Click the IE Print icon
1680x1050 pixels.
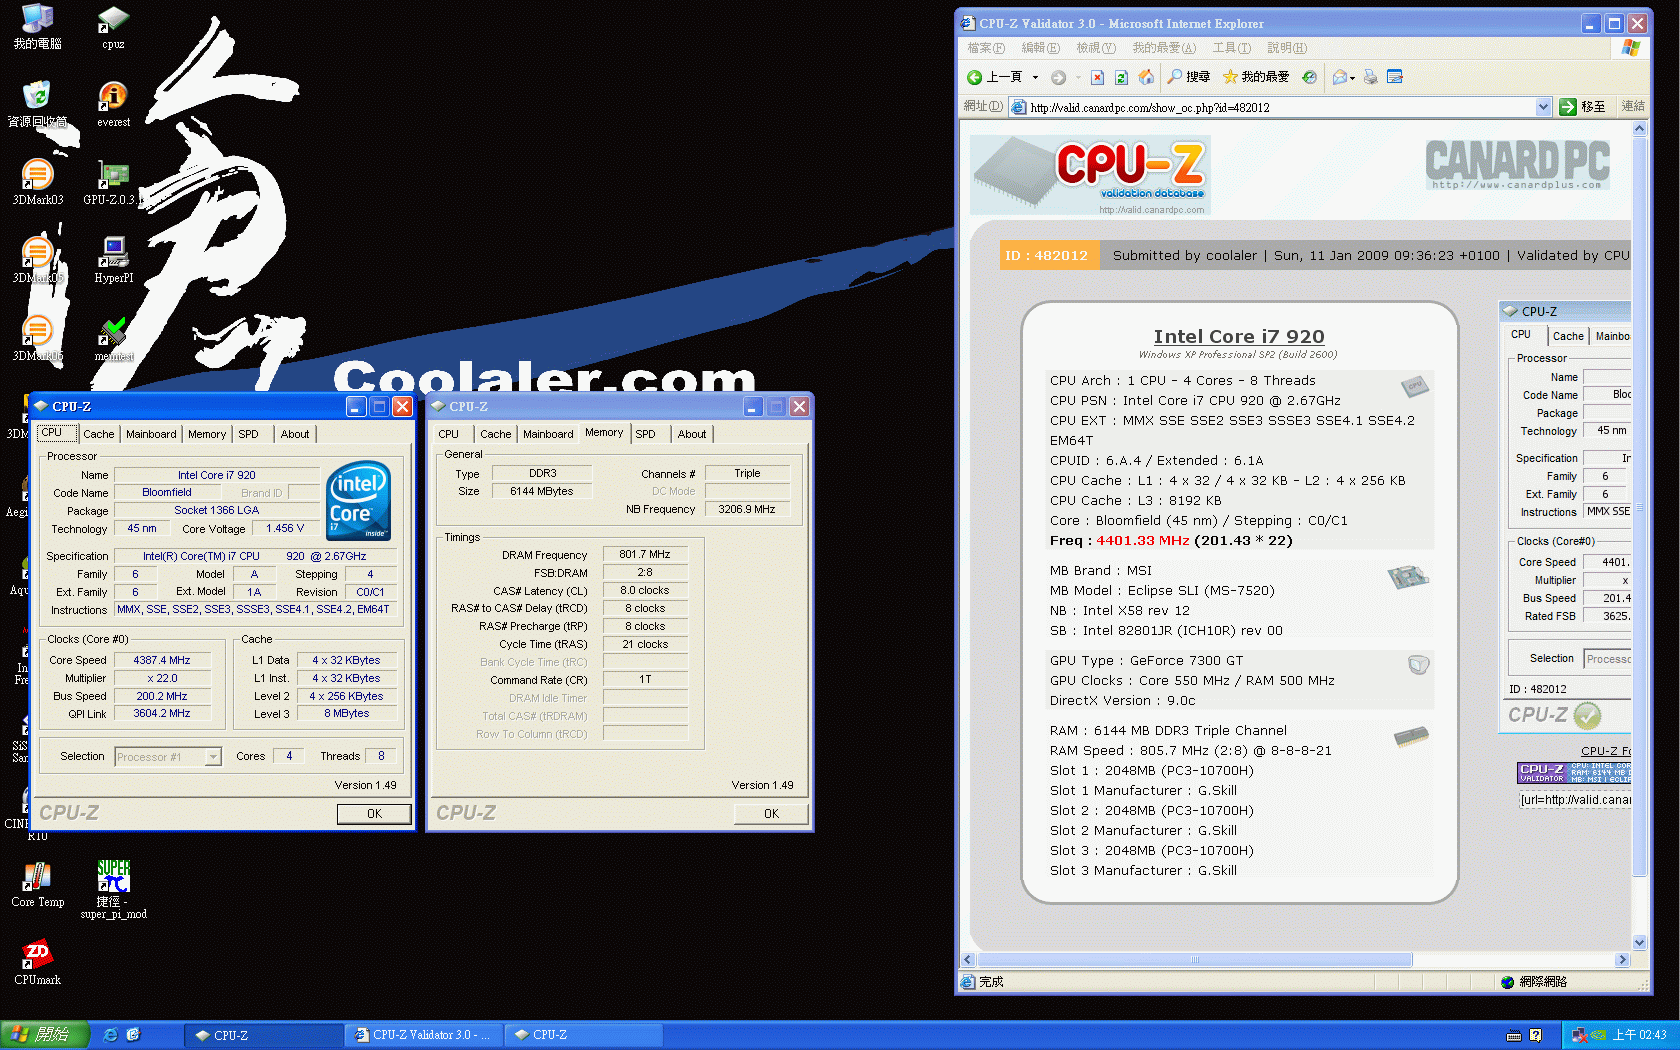1371,77
